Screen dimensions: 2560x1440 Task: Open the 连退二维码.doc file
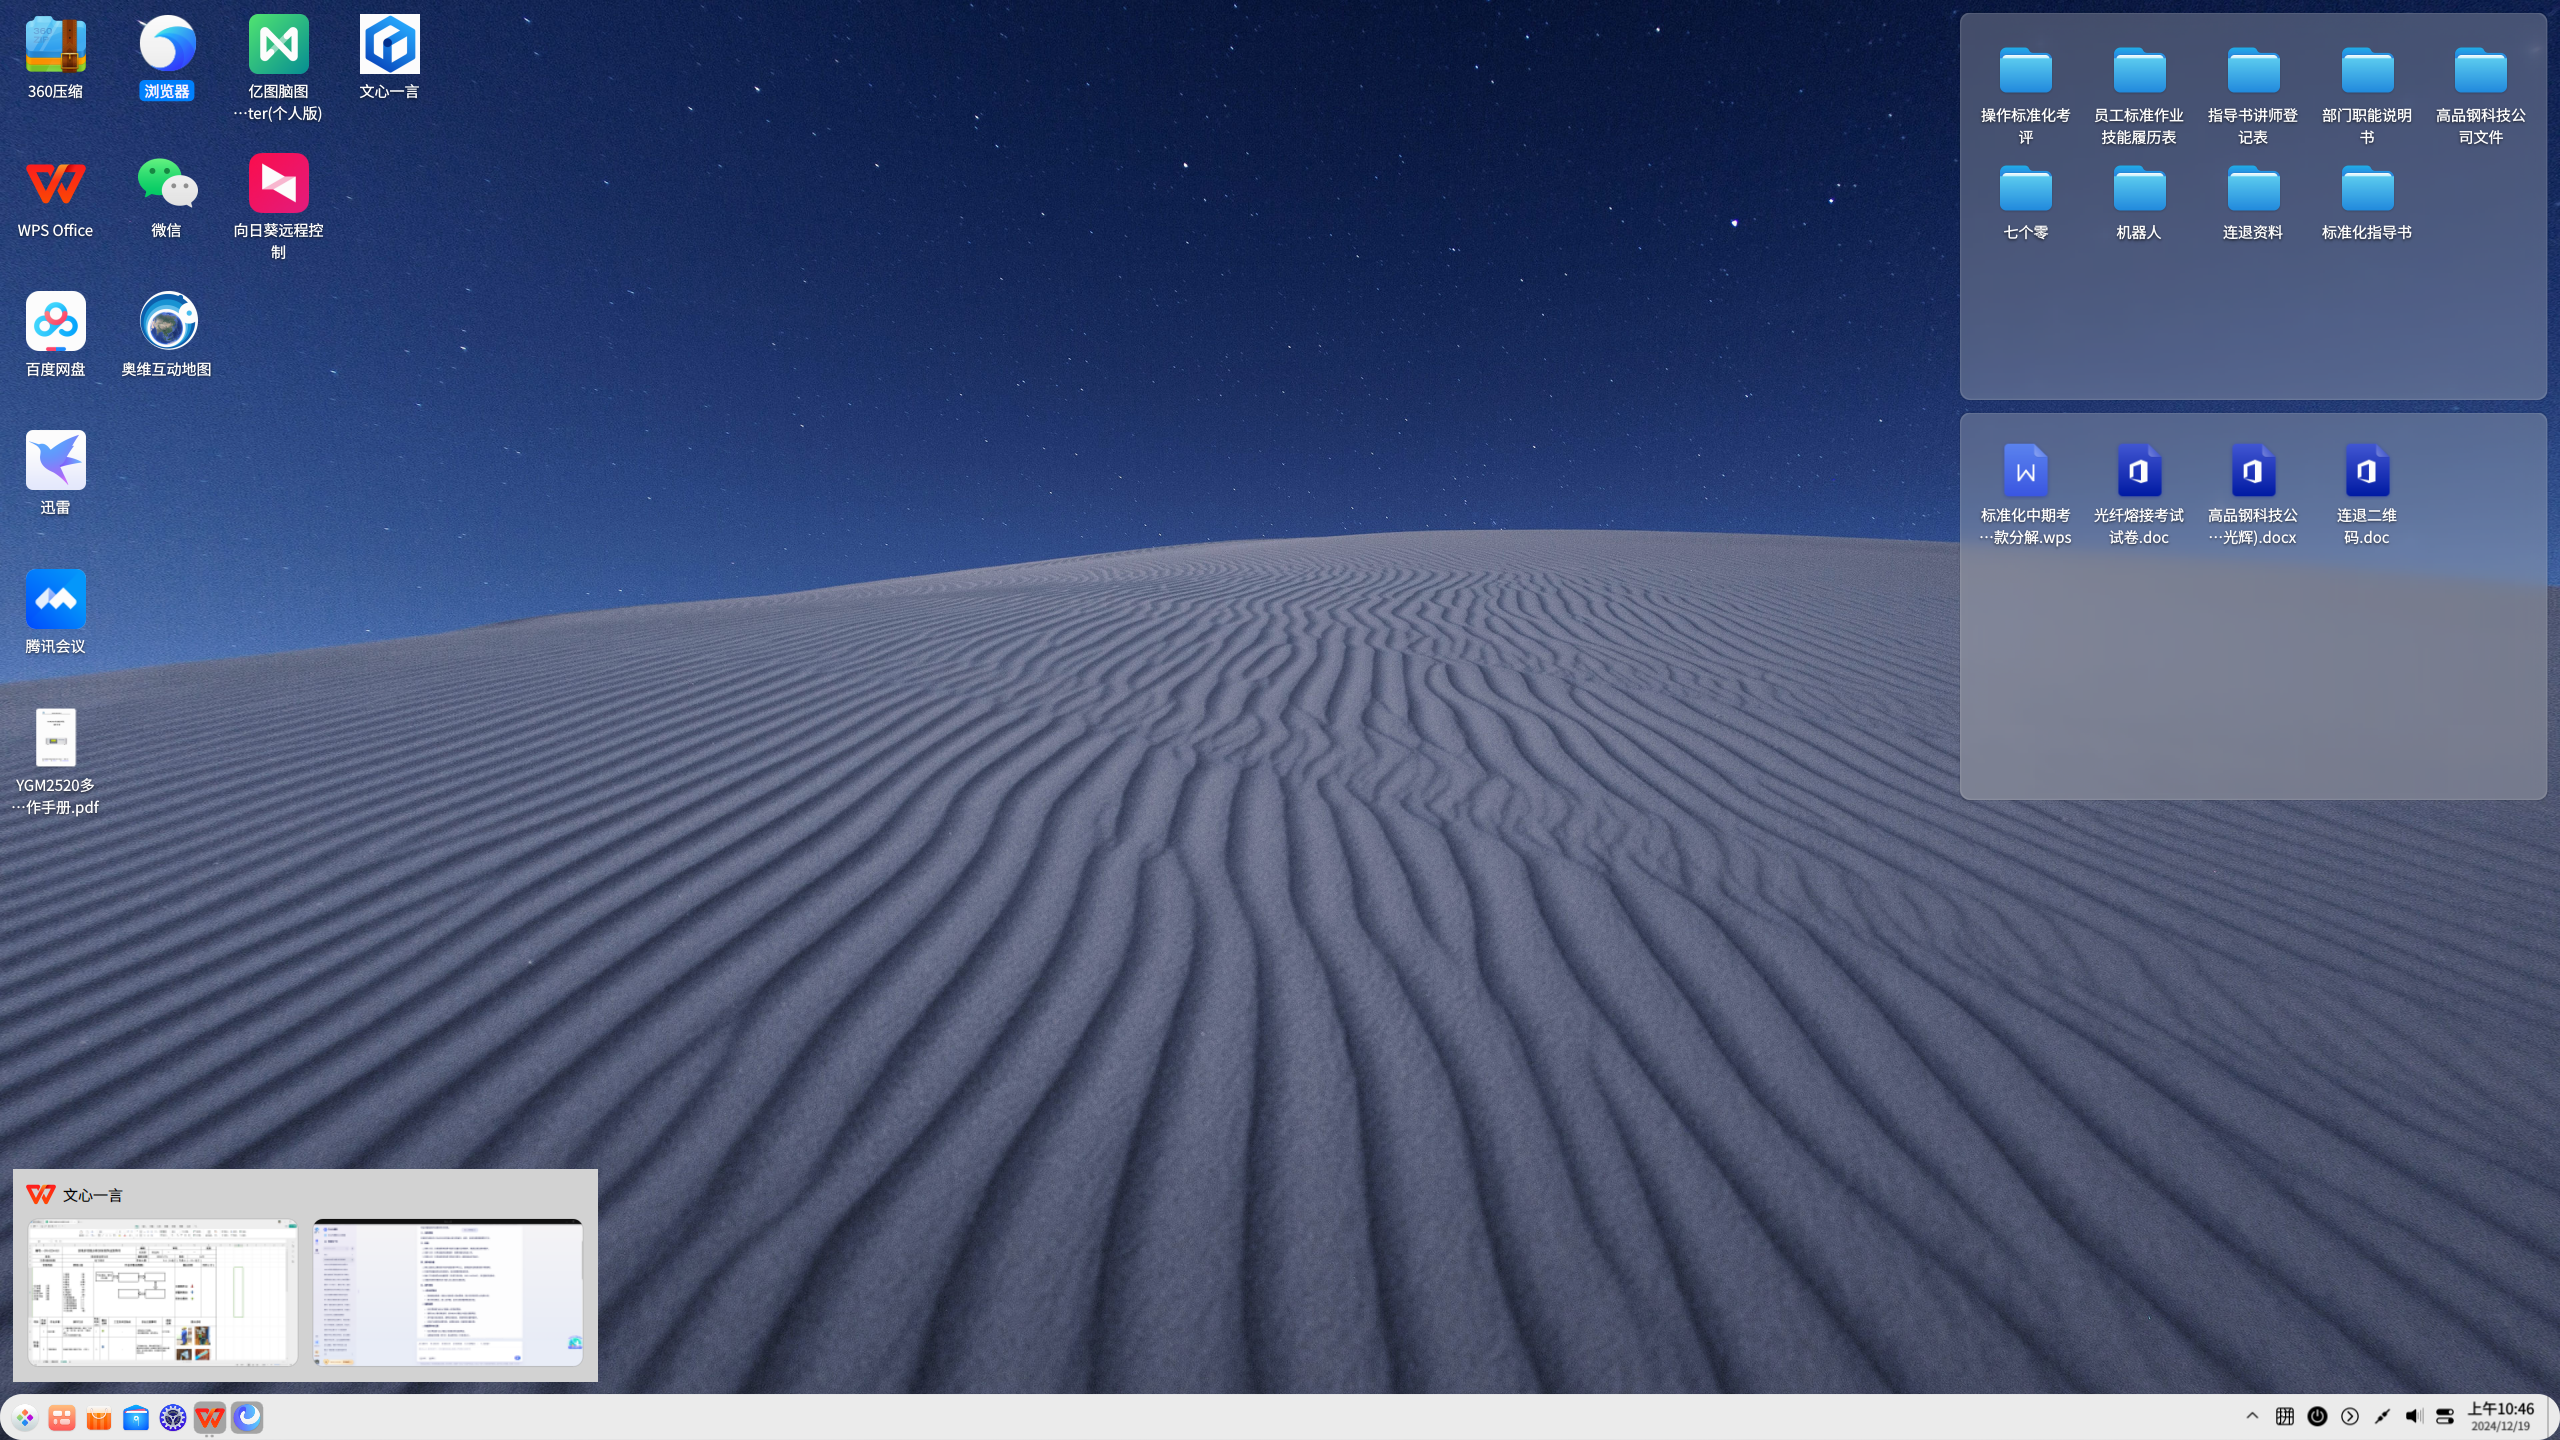coord(2367,495)
